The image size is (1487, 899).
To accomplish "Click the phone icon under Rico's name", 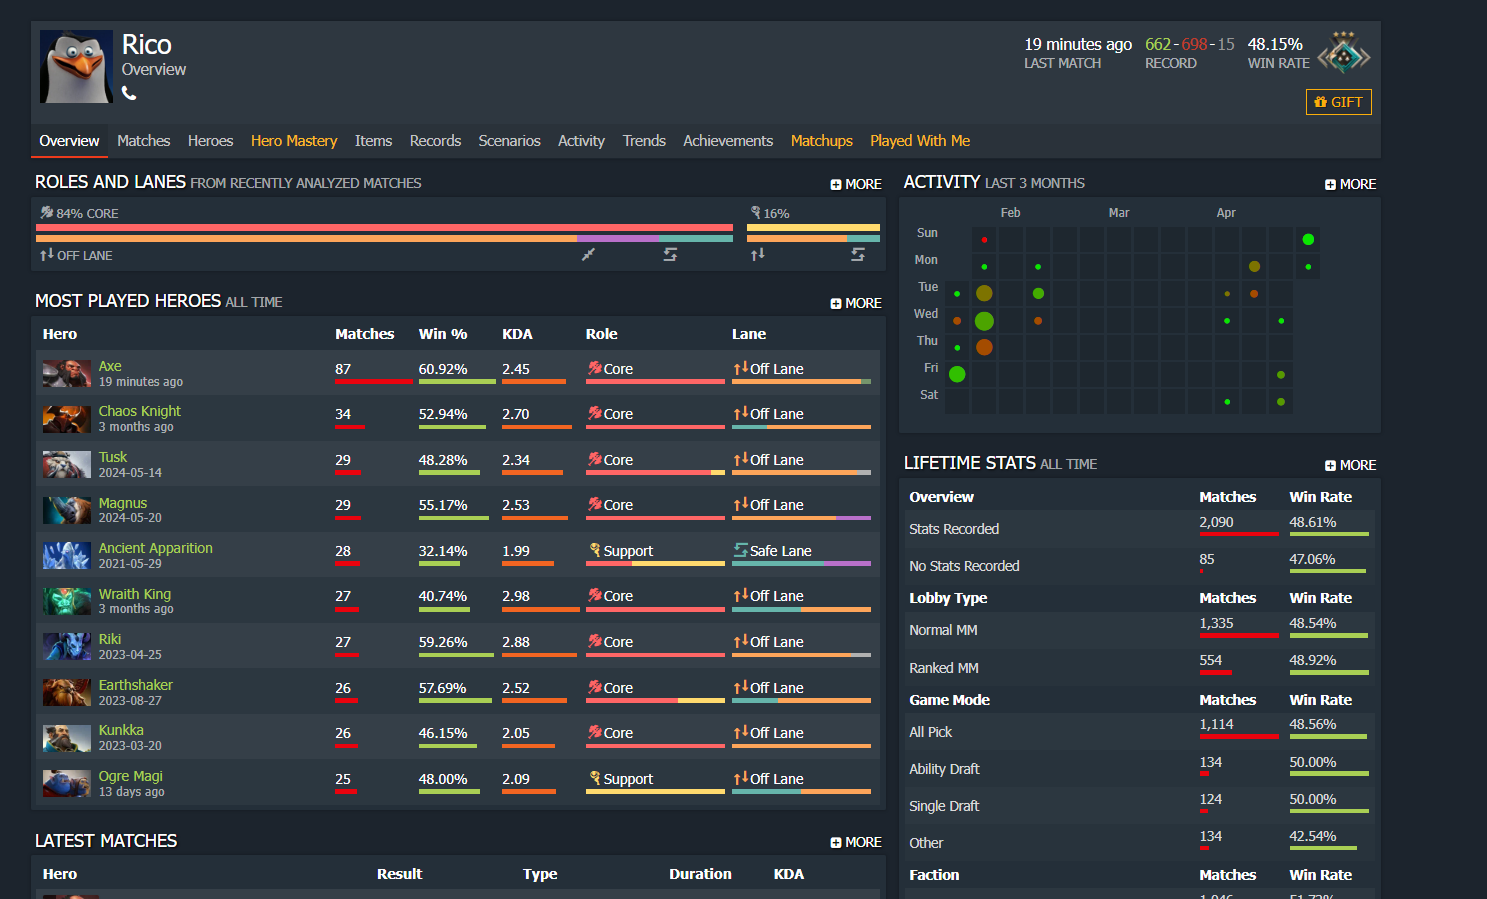I will 129,93.
